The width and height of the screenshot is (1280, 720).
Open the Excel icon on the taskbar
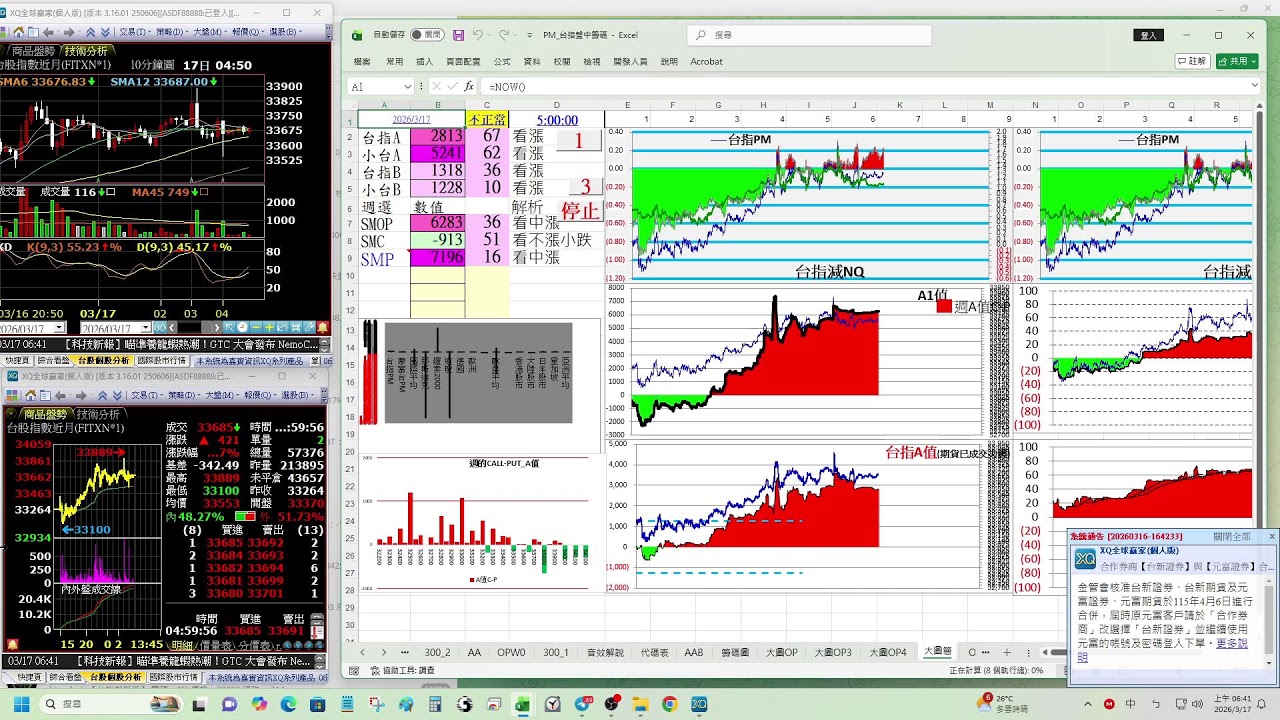[522, 704]
